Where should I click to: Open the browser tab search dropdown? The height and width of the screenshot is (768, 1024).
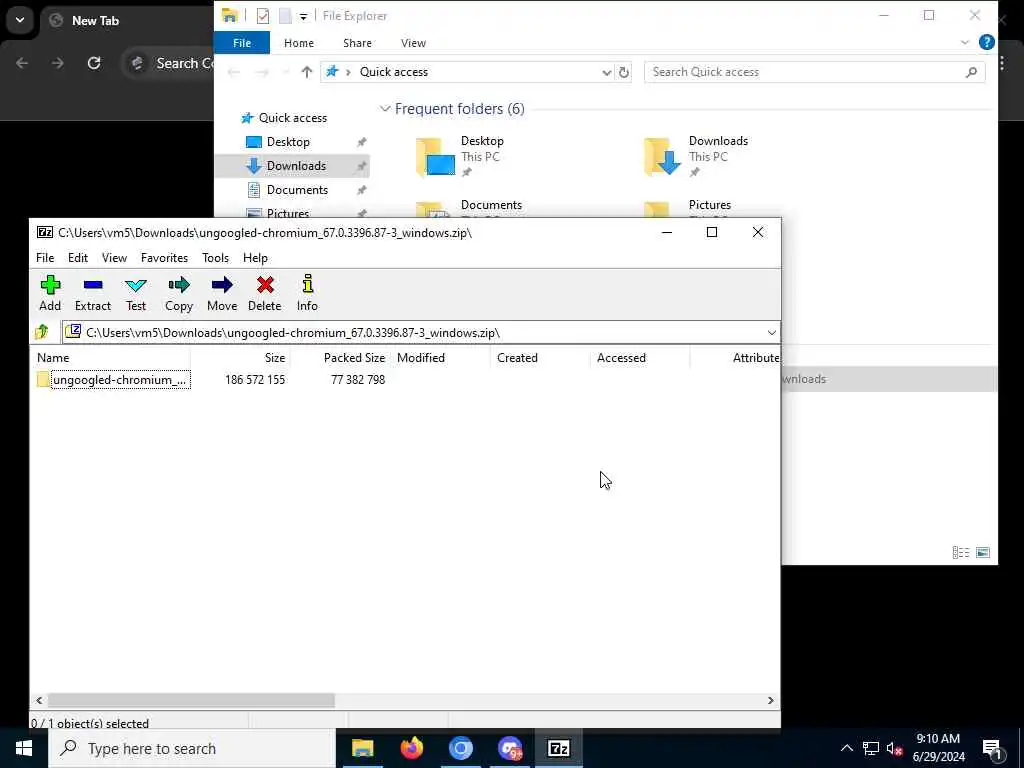tap(20, 20)
